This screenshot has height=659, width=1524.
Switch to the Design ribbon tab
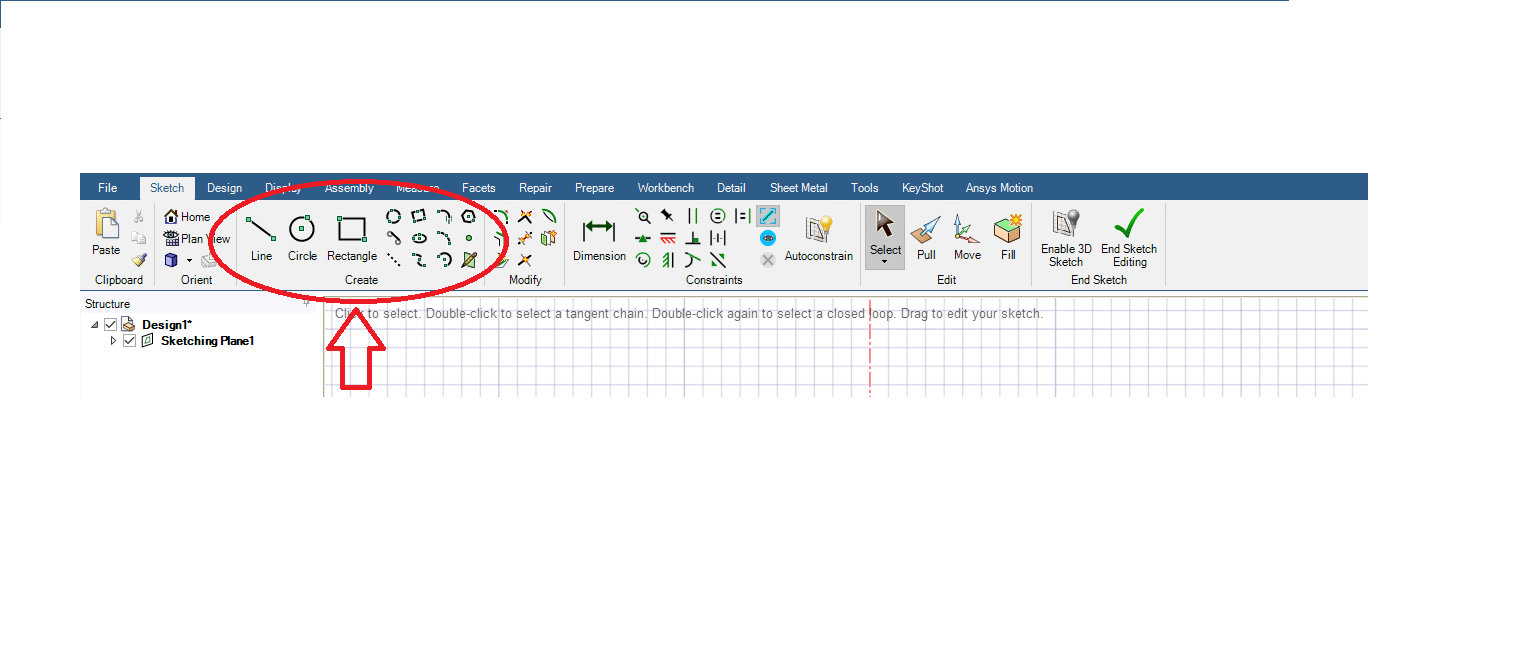pyautogui.click(x=224, y=188)
